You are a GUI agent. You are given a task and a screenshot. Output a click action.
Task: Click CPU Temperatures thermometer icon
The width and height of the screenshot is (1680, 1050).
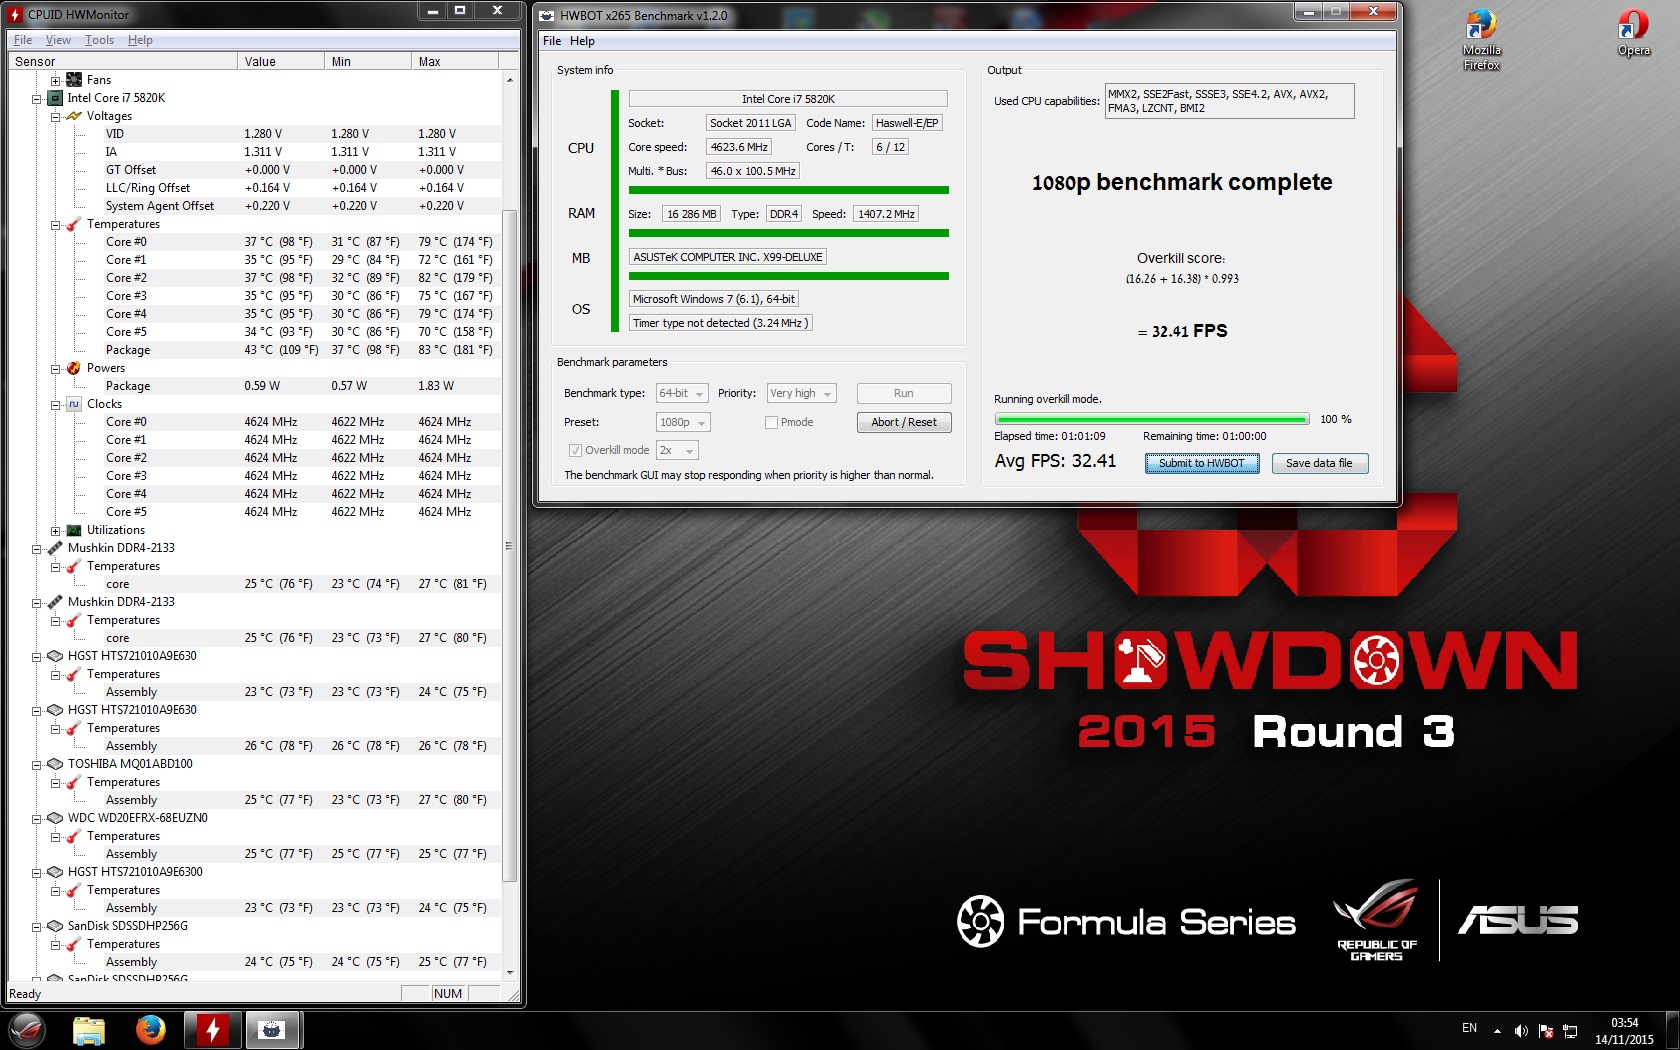tap(74, 224)
